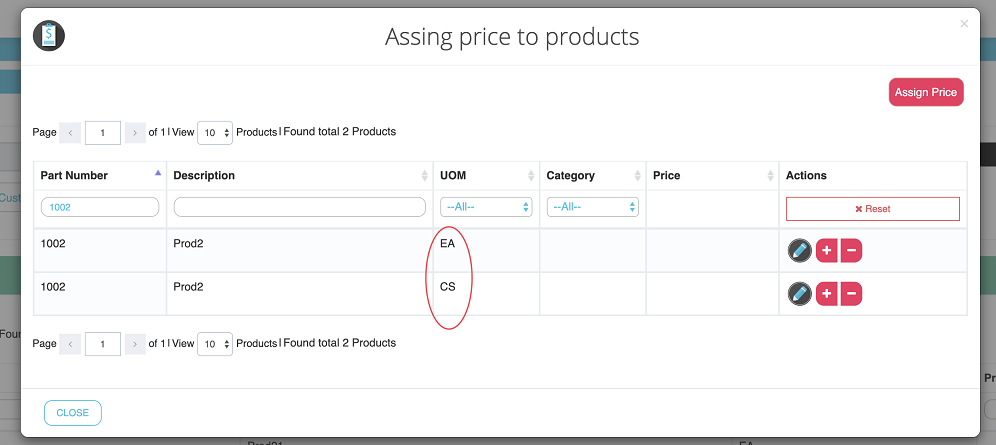
Task: Click the edit pencil icon for EA row
Action: (x=799, y=251)
